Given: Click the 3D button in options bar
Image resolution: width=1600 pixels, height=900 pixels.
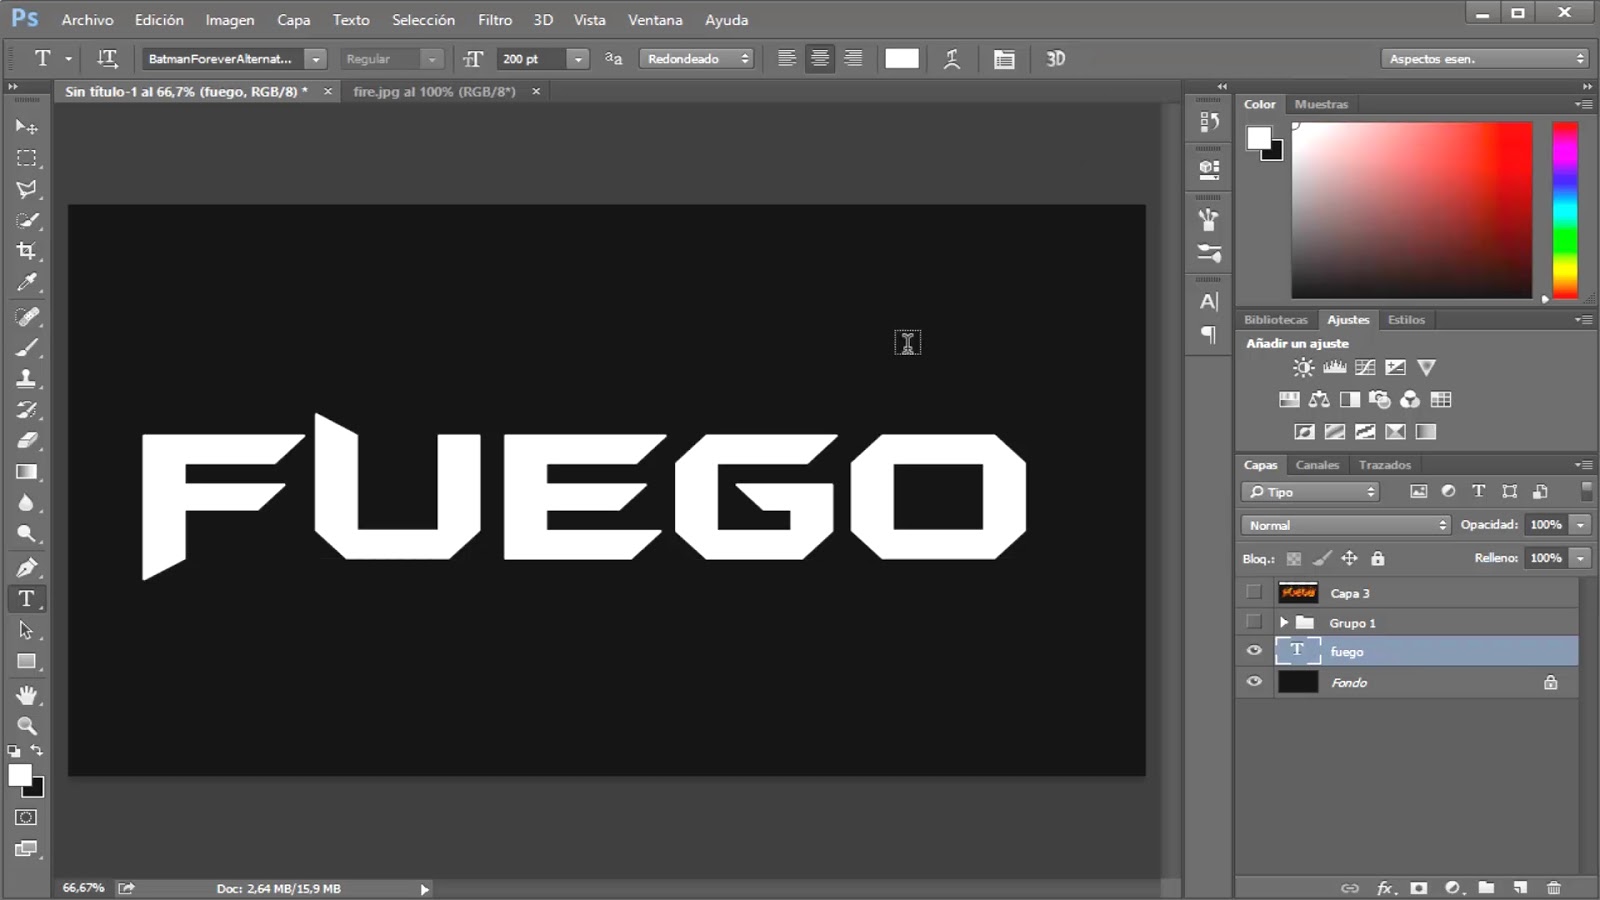Looking at the screenshot, I should [1055, 59].
